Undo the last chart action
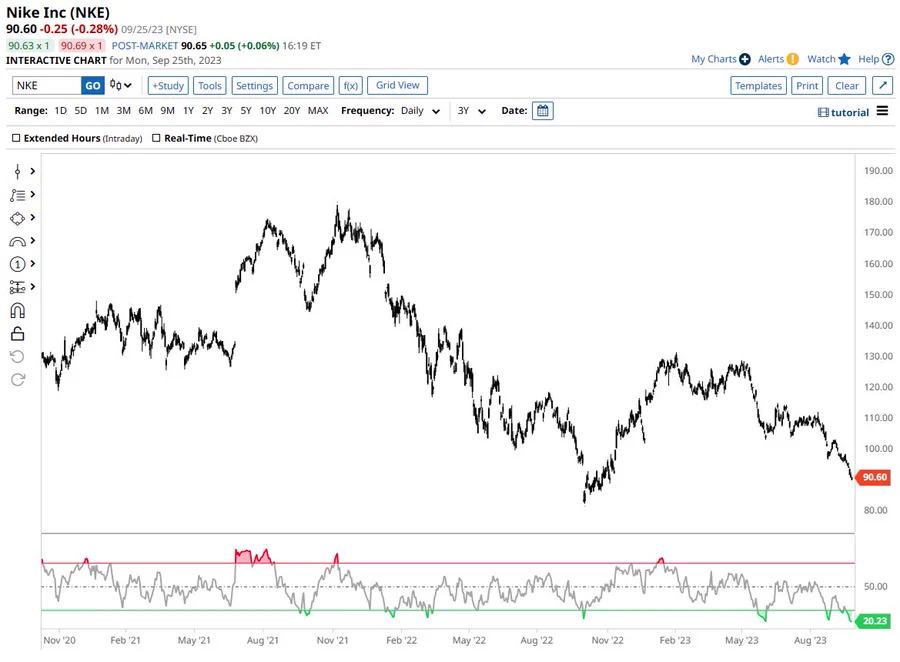This screenshot has width=900, height=662. coord(17,357)
